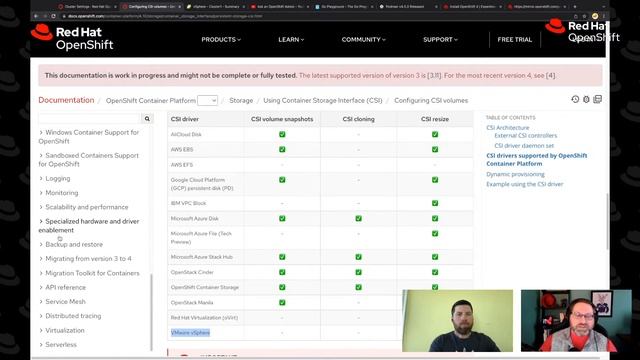Click the browser back arrow
Viewport: 640px width, 360px height.
(36, 16)
